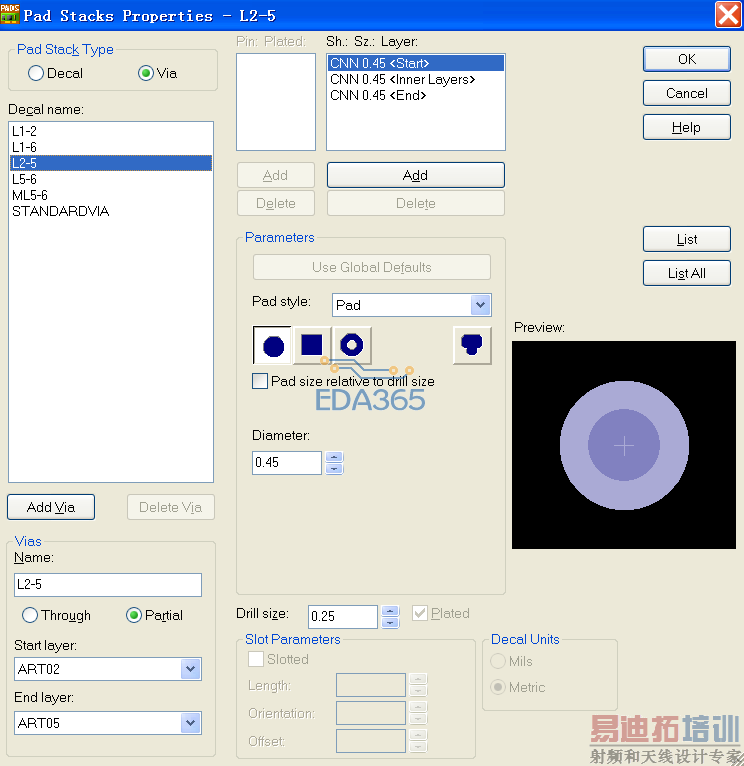The image size is (744, 766).
Task: Select L1-6 in decal name list
Action: (111, 147)
